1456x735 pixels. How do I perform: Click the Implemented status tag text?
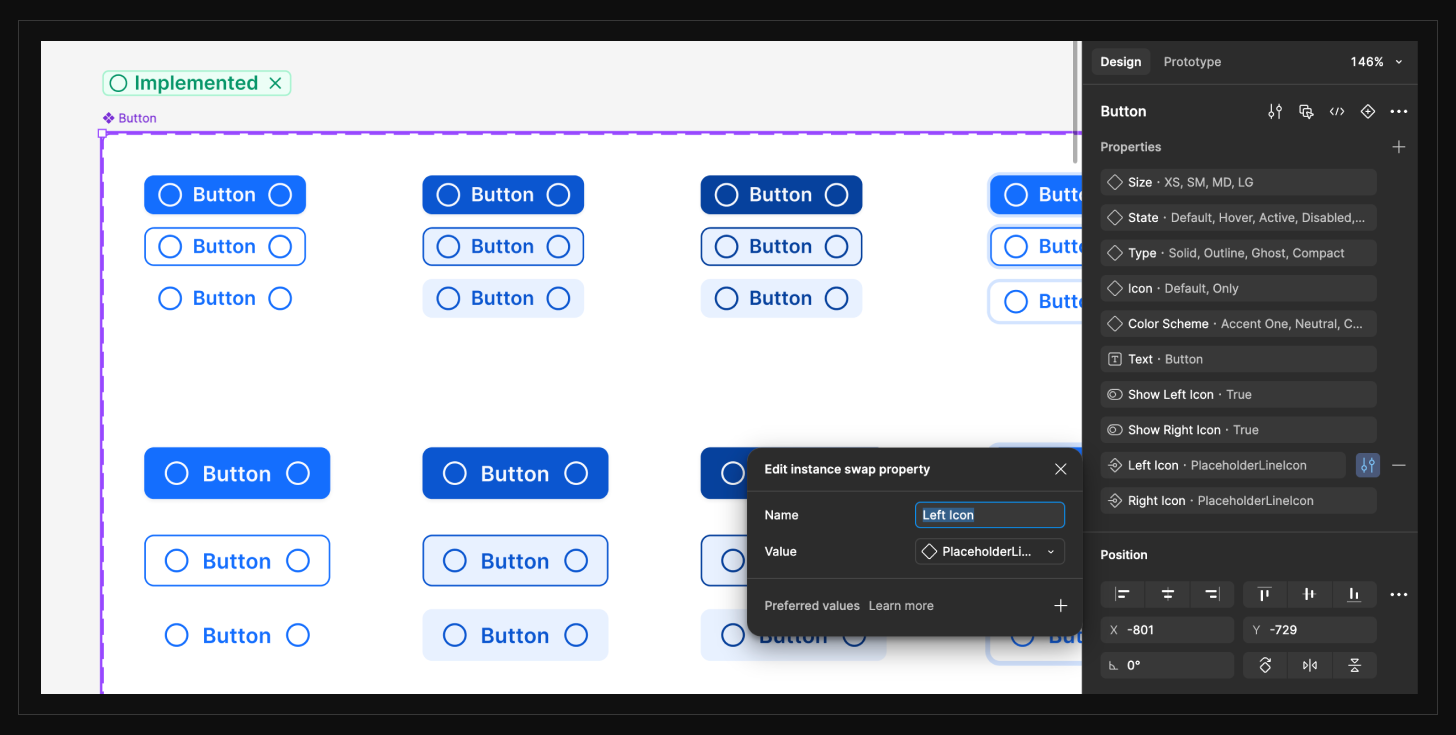coord(196,83)
